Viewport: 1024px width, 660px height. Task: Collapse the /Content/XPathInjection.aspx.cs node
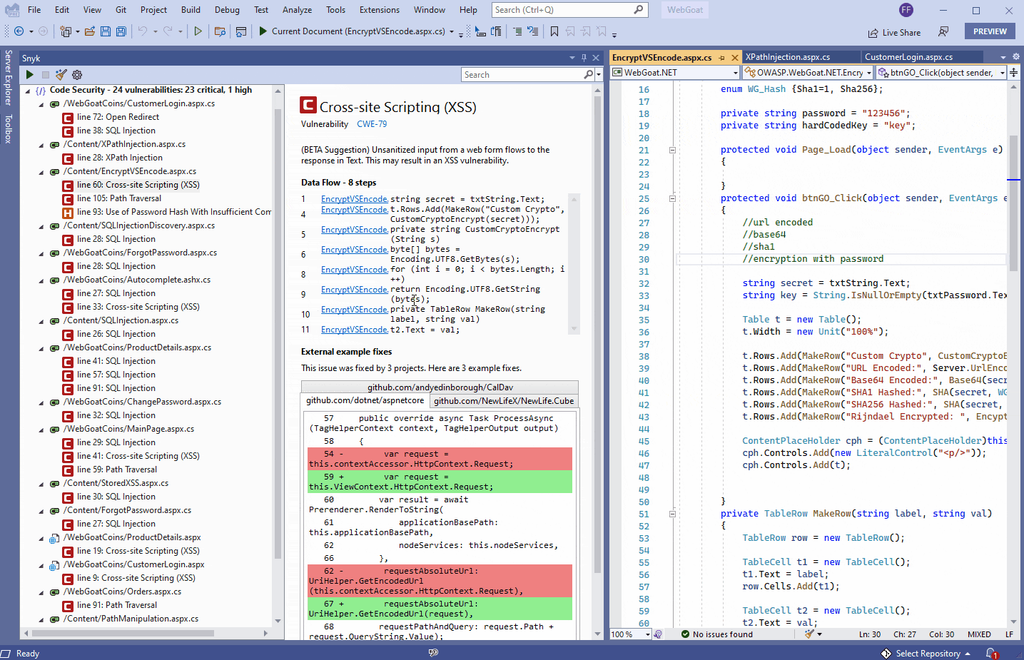[41, 145]
